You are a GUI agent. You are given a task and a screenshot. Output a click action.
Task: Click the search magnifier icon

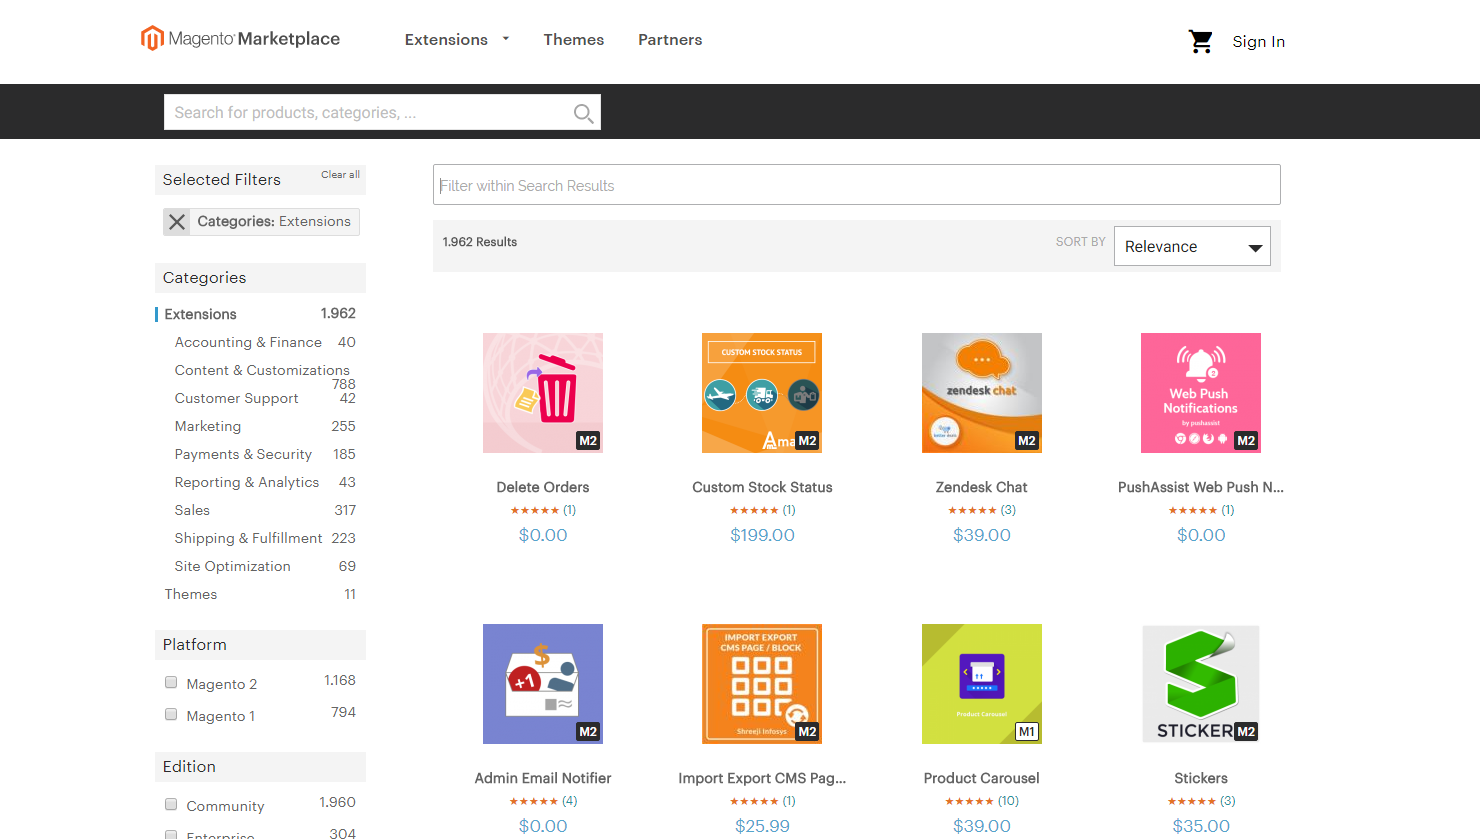tap(583, 112)
